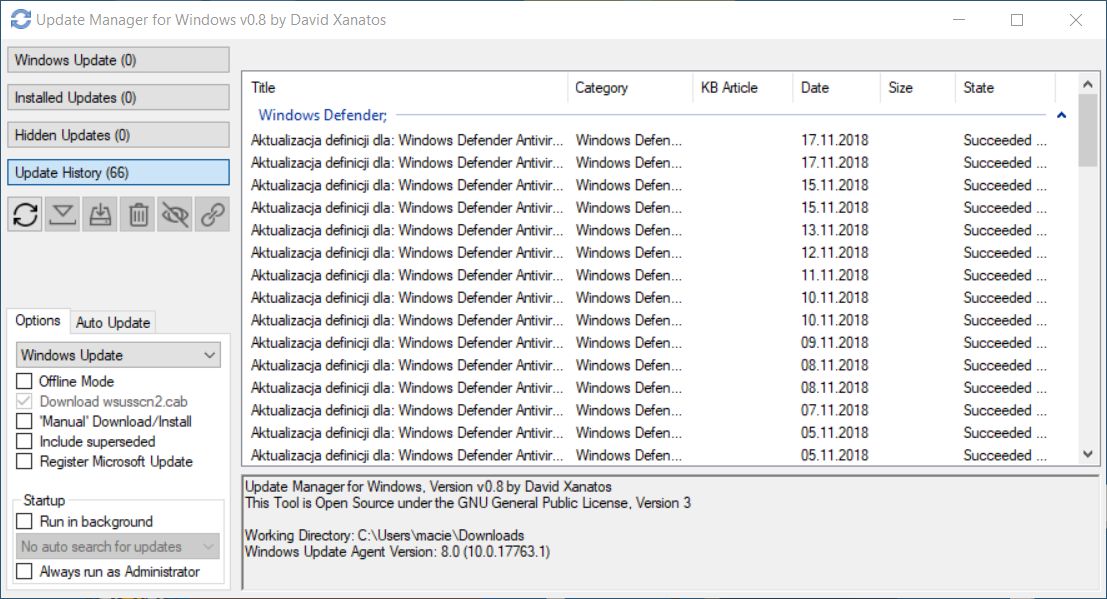The image size is (1107, 599).
Task: Open Installed Updates (0) list
Action: 119,97
